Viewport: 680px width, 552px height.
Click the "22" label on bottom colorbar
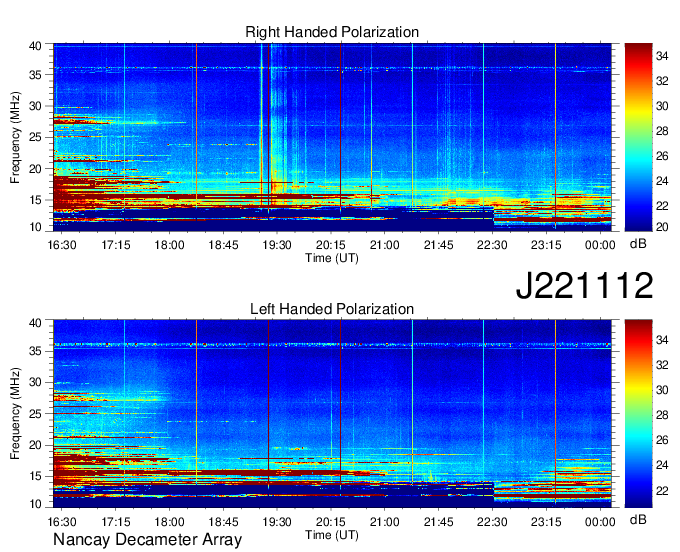click(x=662, y=490)
